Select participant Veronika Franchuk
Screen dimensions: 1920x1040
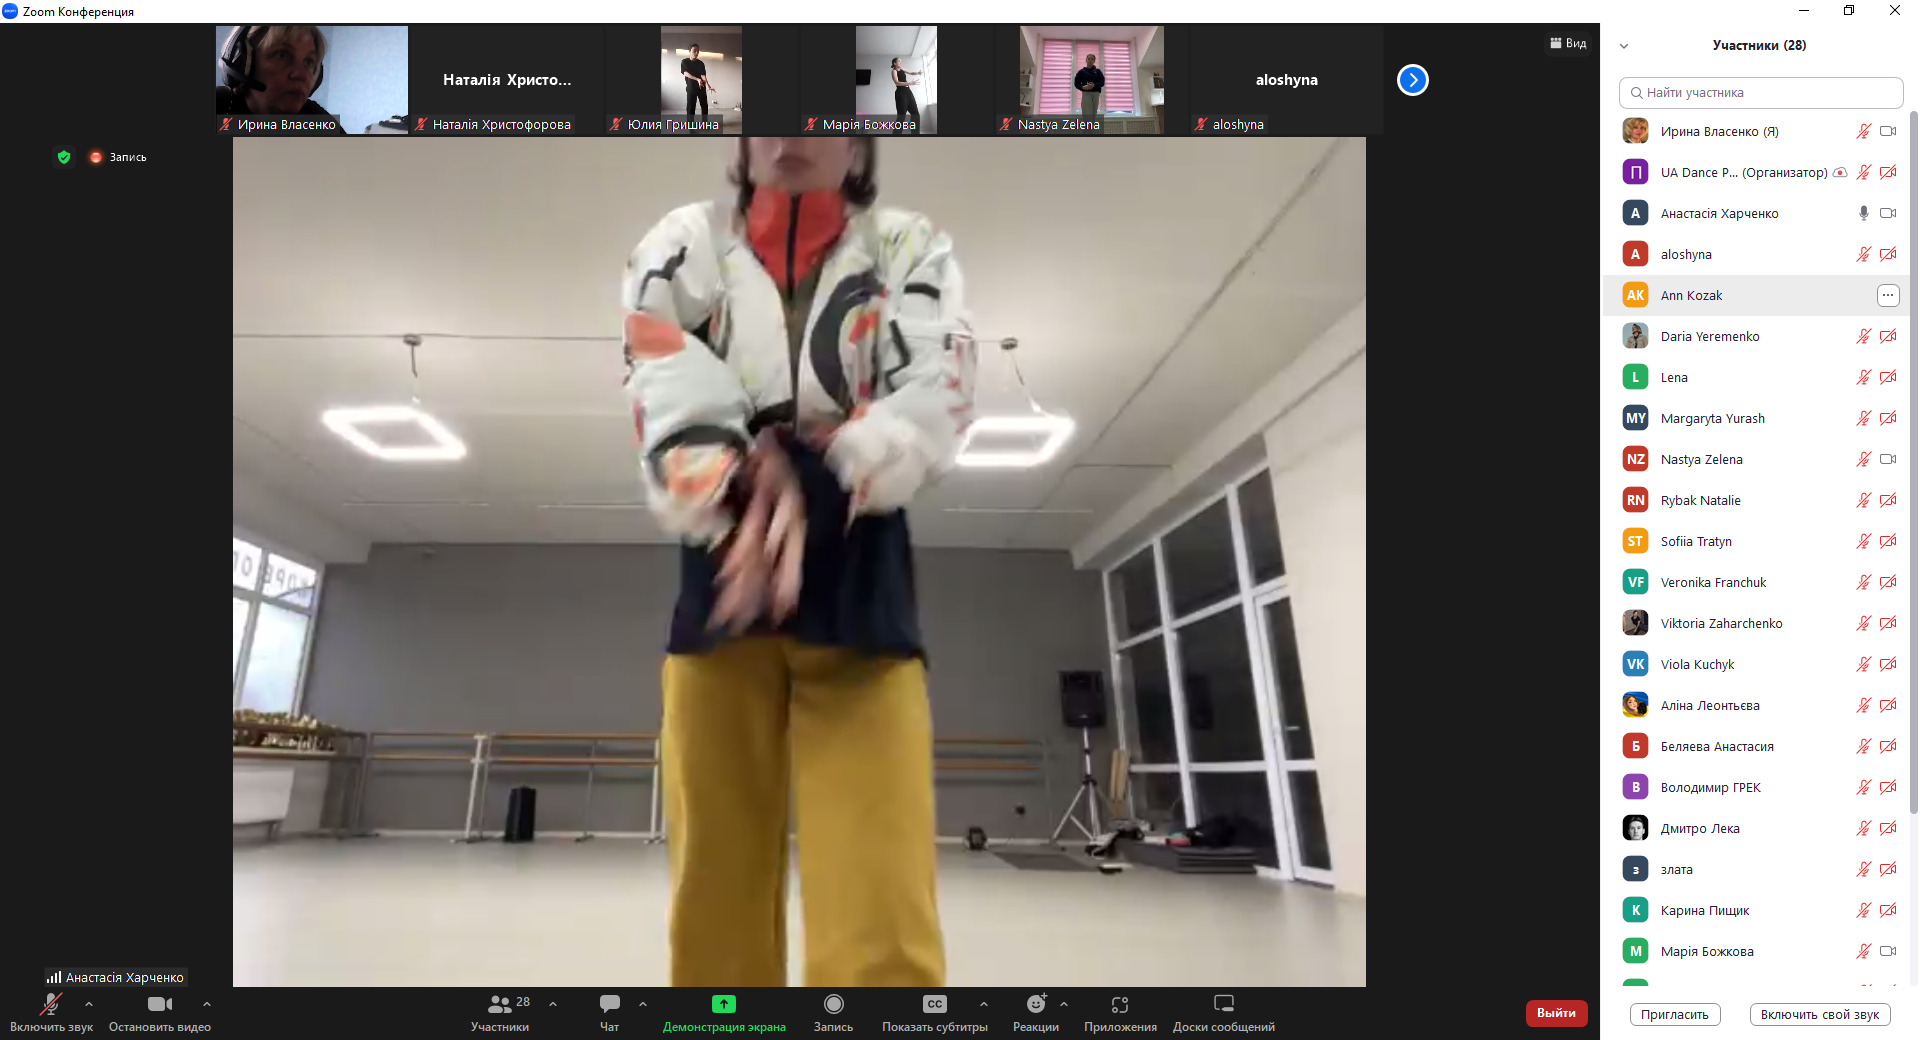(x=1756, y=582)
